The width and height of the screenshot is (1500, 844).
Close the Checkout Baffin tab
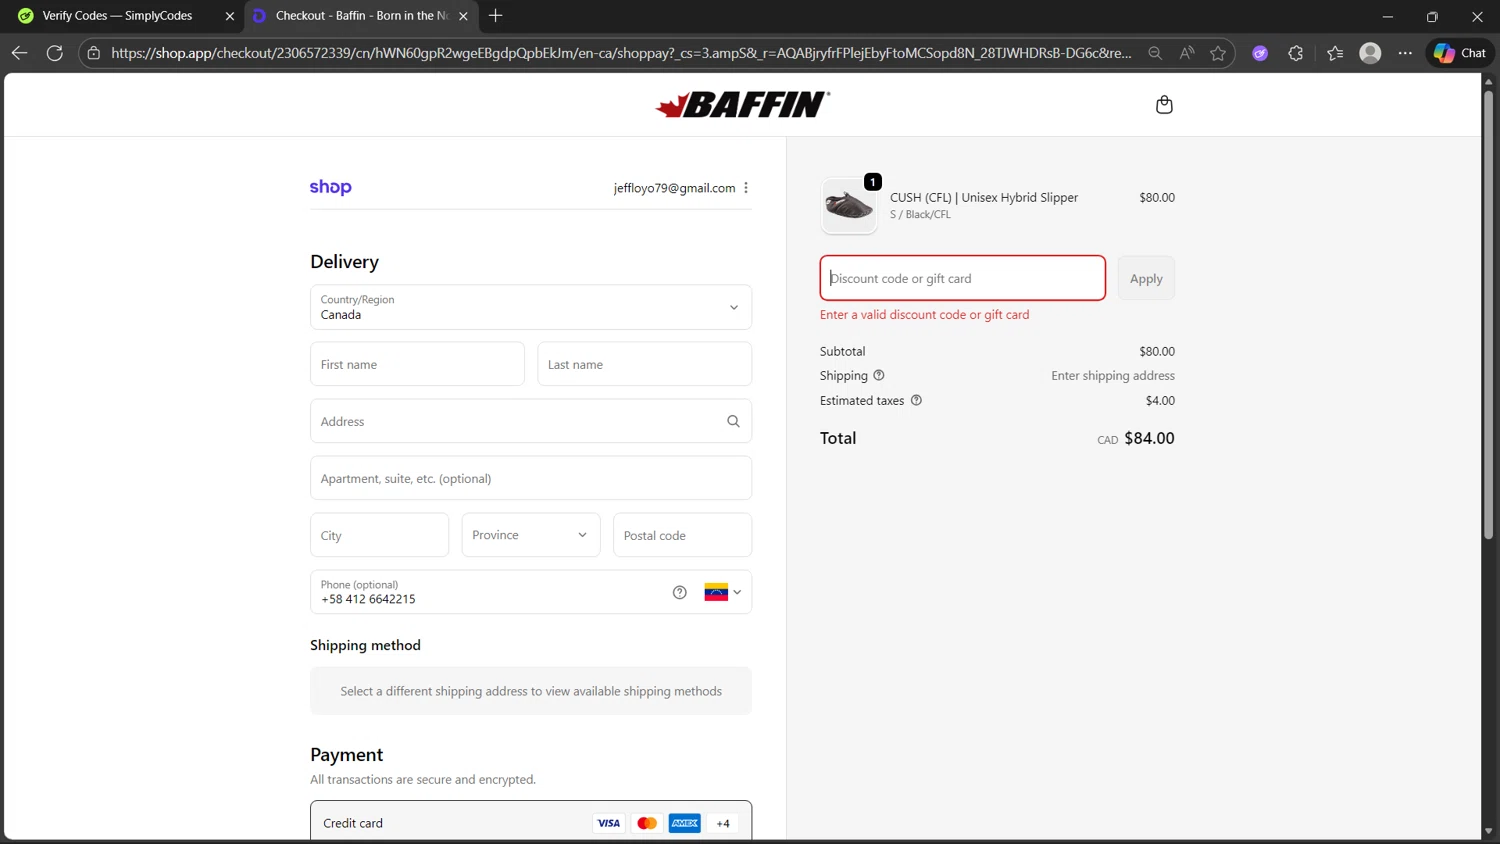coord(463,16)
